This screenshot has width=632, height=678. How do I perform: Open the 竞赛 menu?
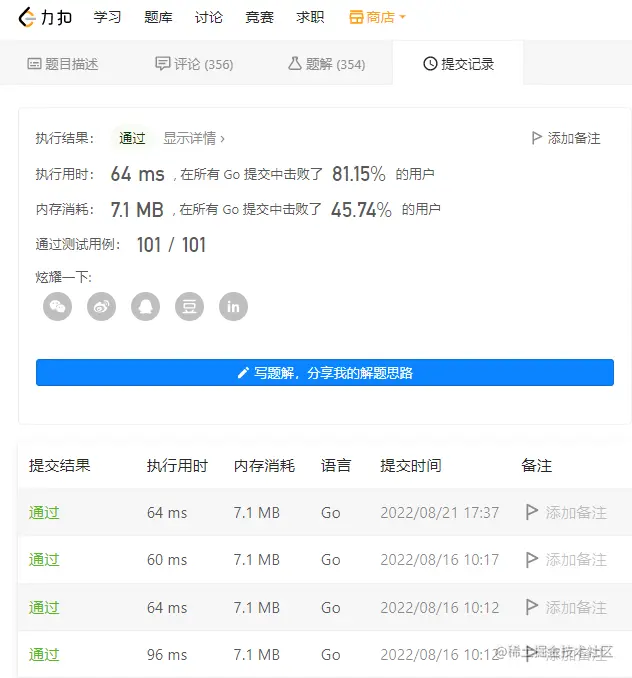pos(259,17)
